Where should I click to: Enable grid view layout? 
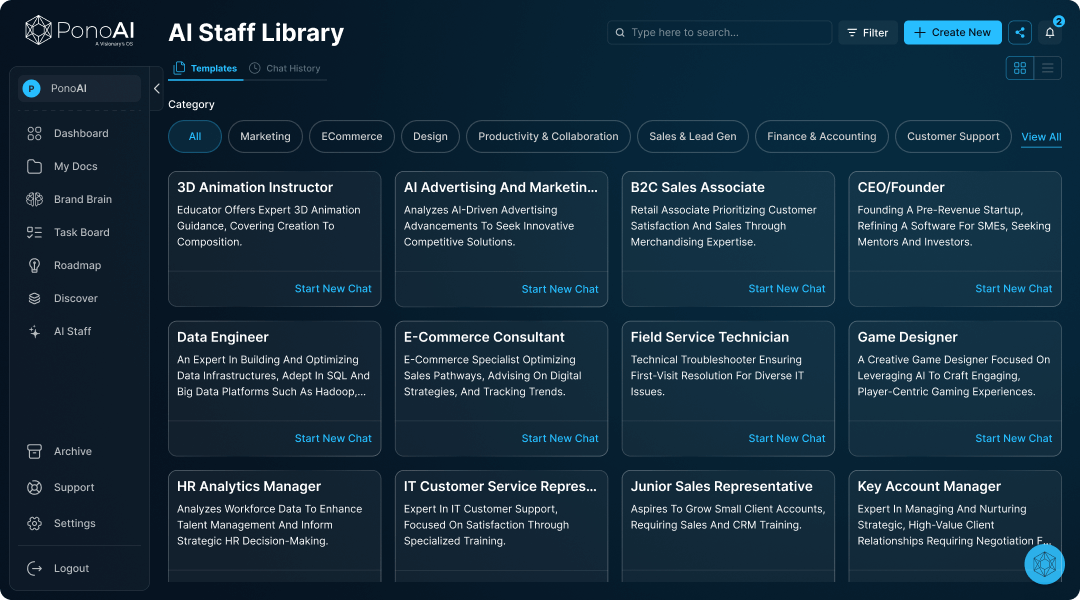point(1020,67)
